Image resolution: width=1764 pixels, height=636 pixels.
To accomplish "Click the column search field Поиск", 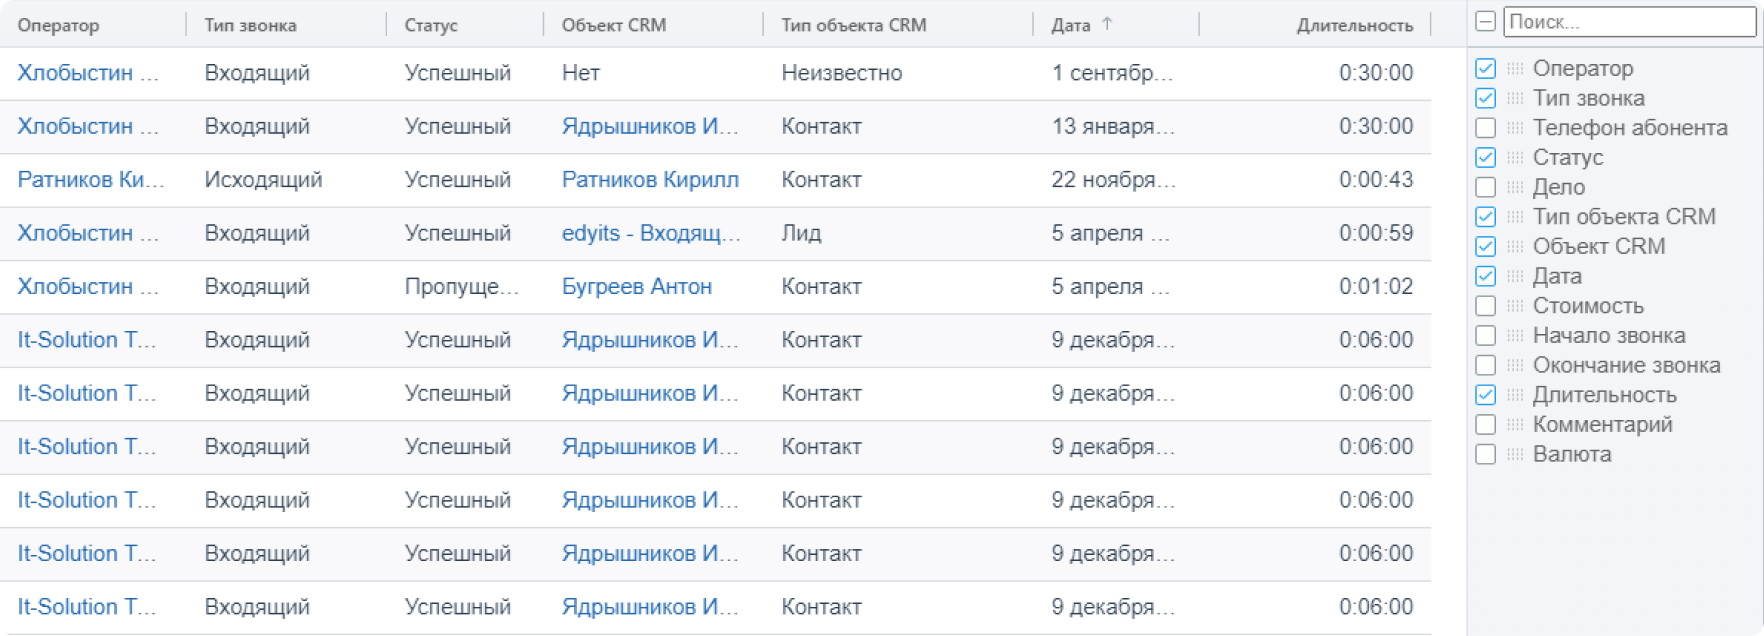I will tap(1628, 21).
